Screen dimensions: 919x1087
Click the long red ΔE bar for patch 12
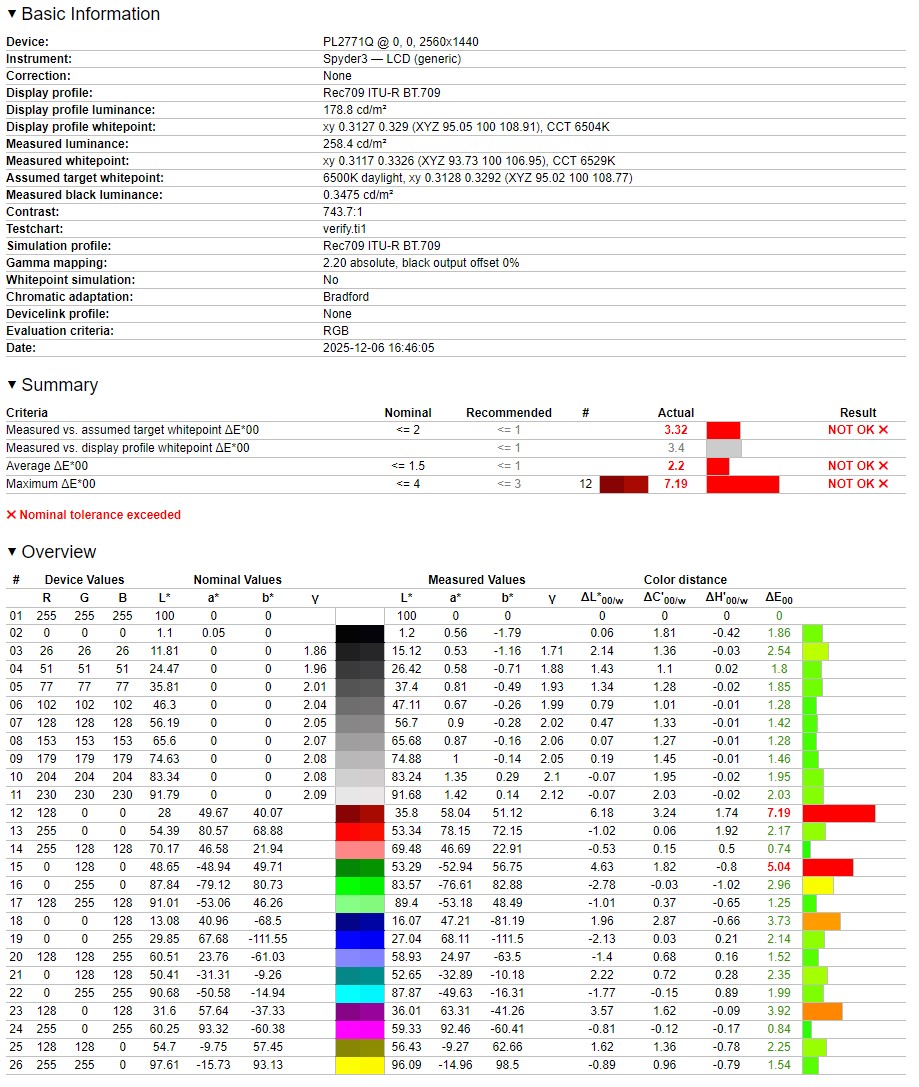pos(838,813)
